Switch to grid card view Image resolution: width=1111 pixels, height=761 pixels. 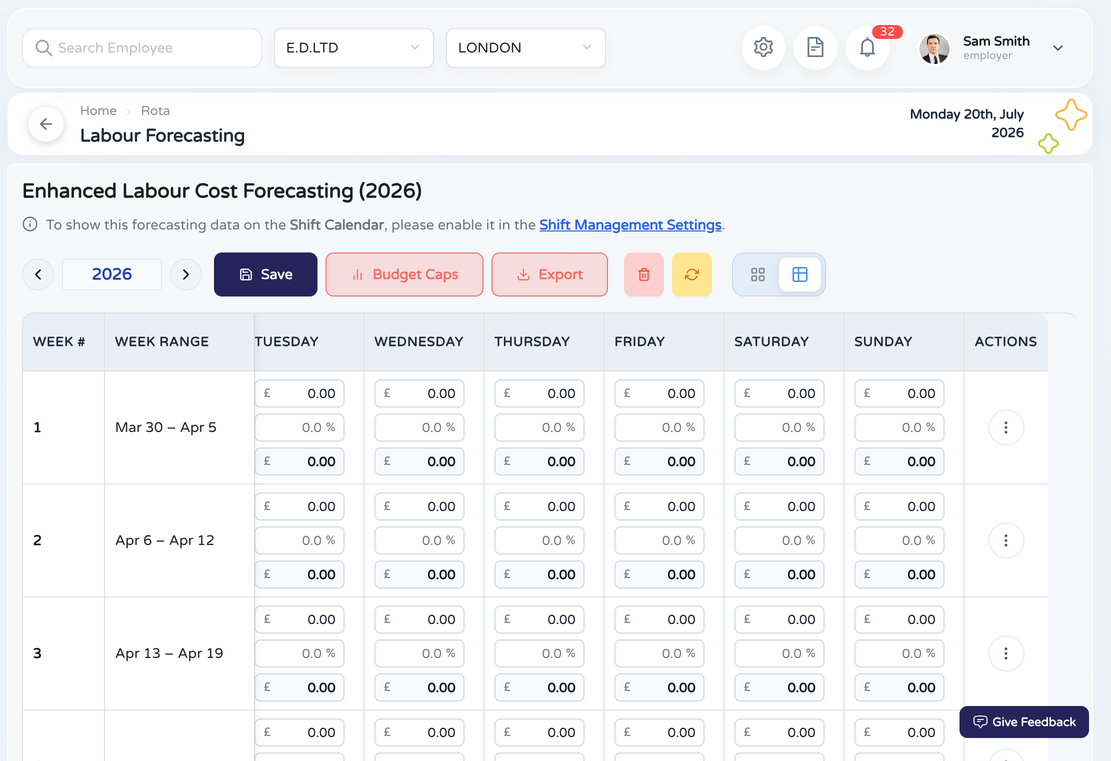tap(757, 274)
